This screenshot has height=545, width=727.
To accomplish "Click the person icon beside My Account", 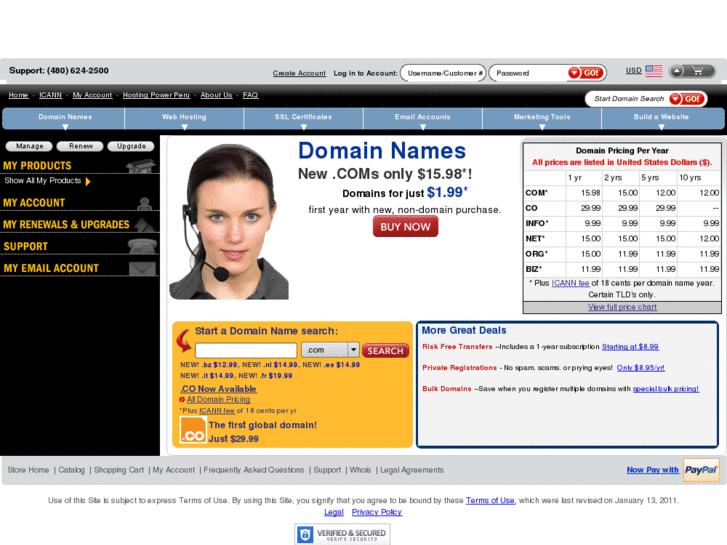I will click(x=145, y=203).
